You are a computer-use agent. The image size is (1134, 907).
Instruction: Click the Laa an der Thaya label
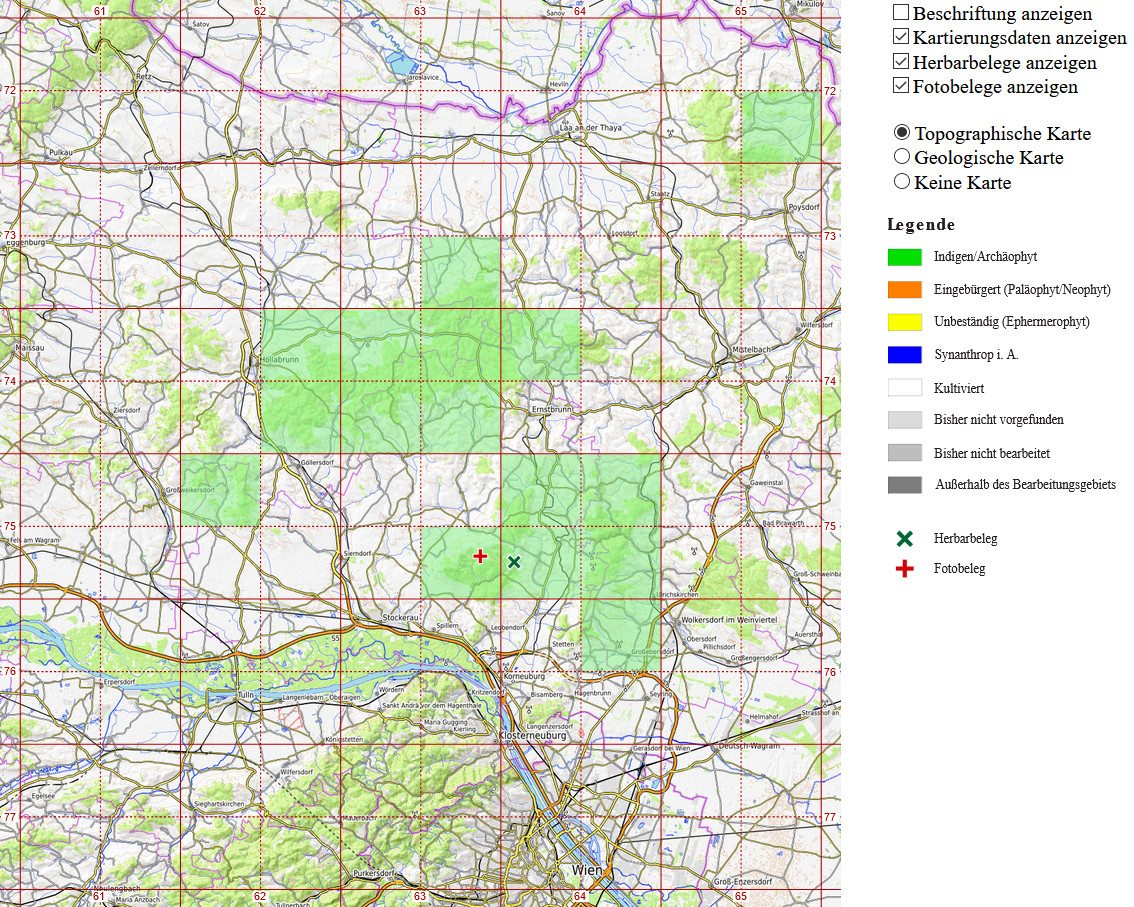click(591, 127)
